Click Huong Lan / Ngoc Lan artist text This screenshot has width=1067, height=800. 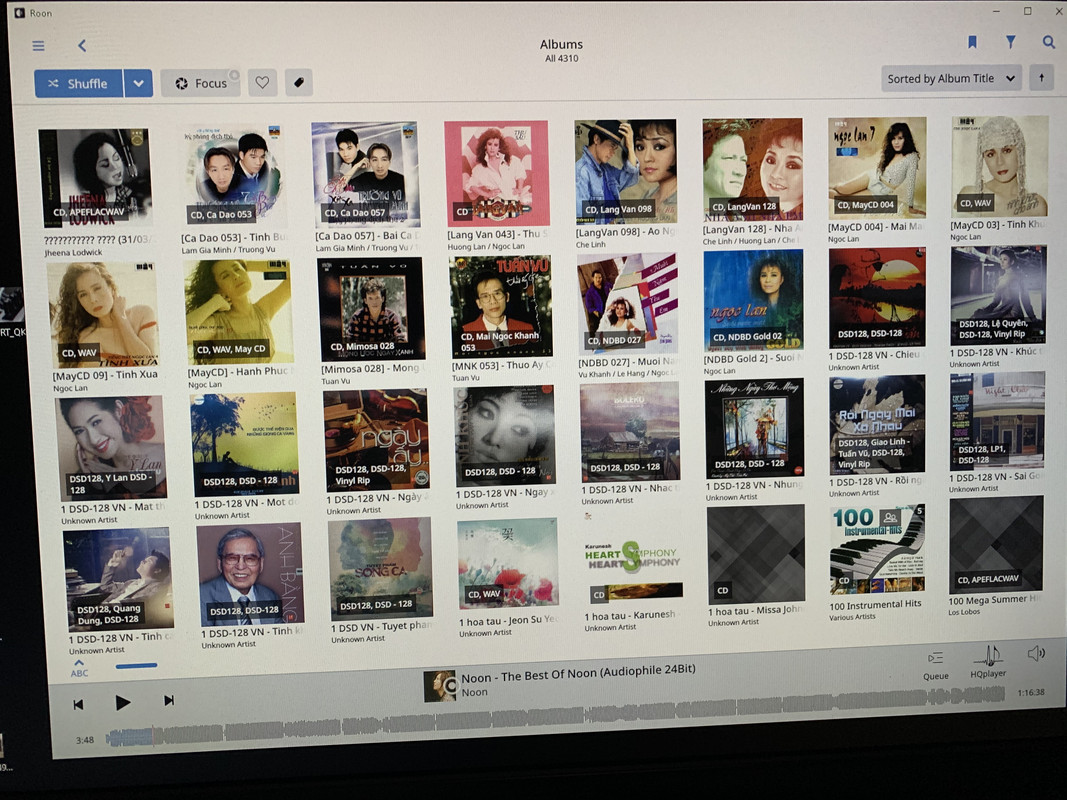pyautogui.click(x=486, y=246)
